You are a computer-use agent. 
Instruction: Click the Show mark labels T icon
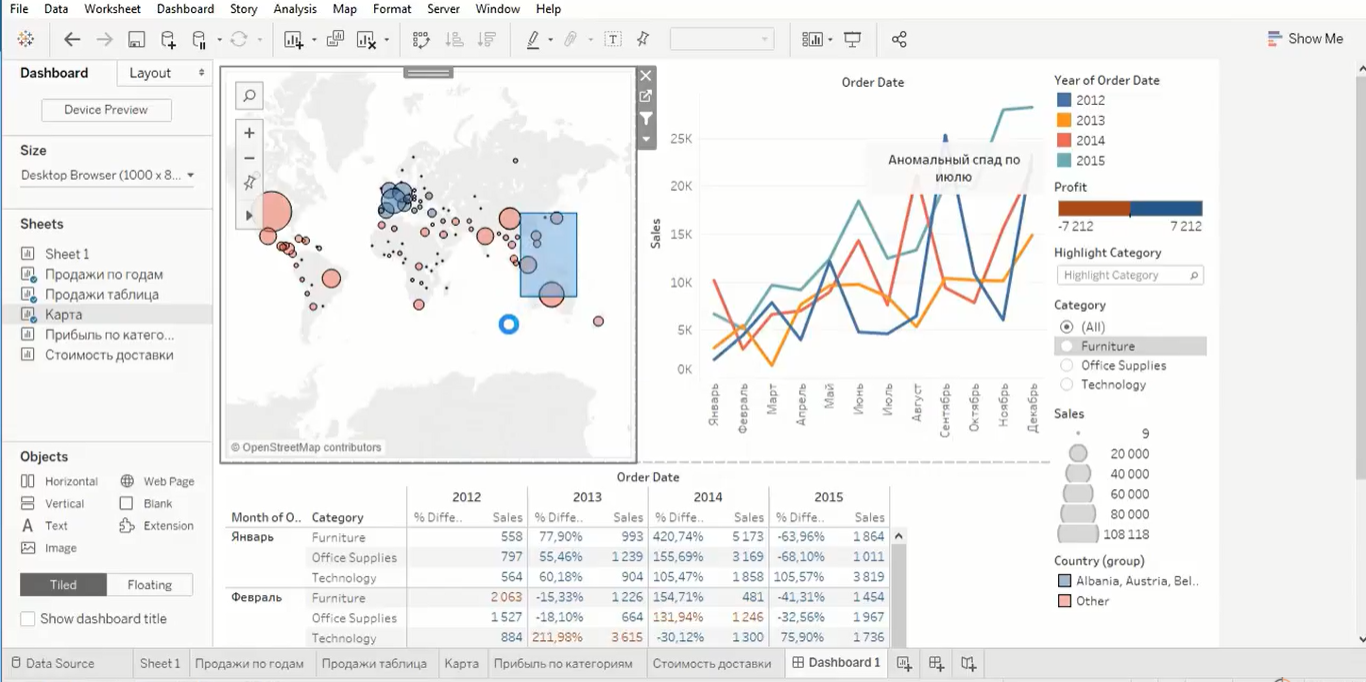click(613, 39)
